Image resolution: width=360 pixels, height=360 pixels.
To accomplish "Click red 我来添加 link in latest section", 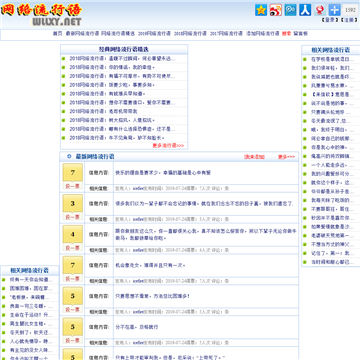I will pyautogui.click(x=254, y=157).
